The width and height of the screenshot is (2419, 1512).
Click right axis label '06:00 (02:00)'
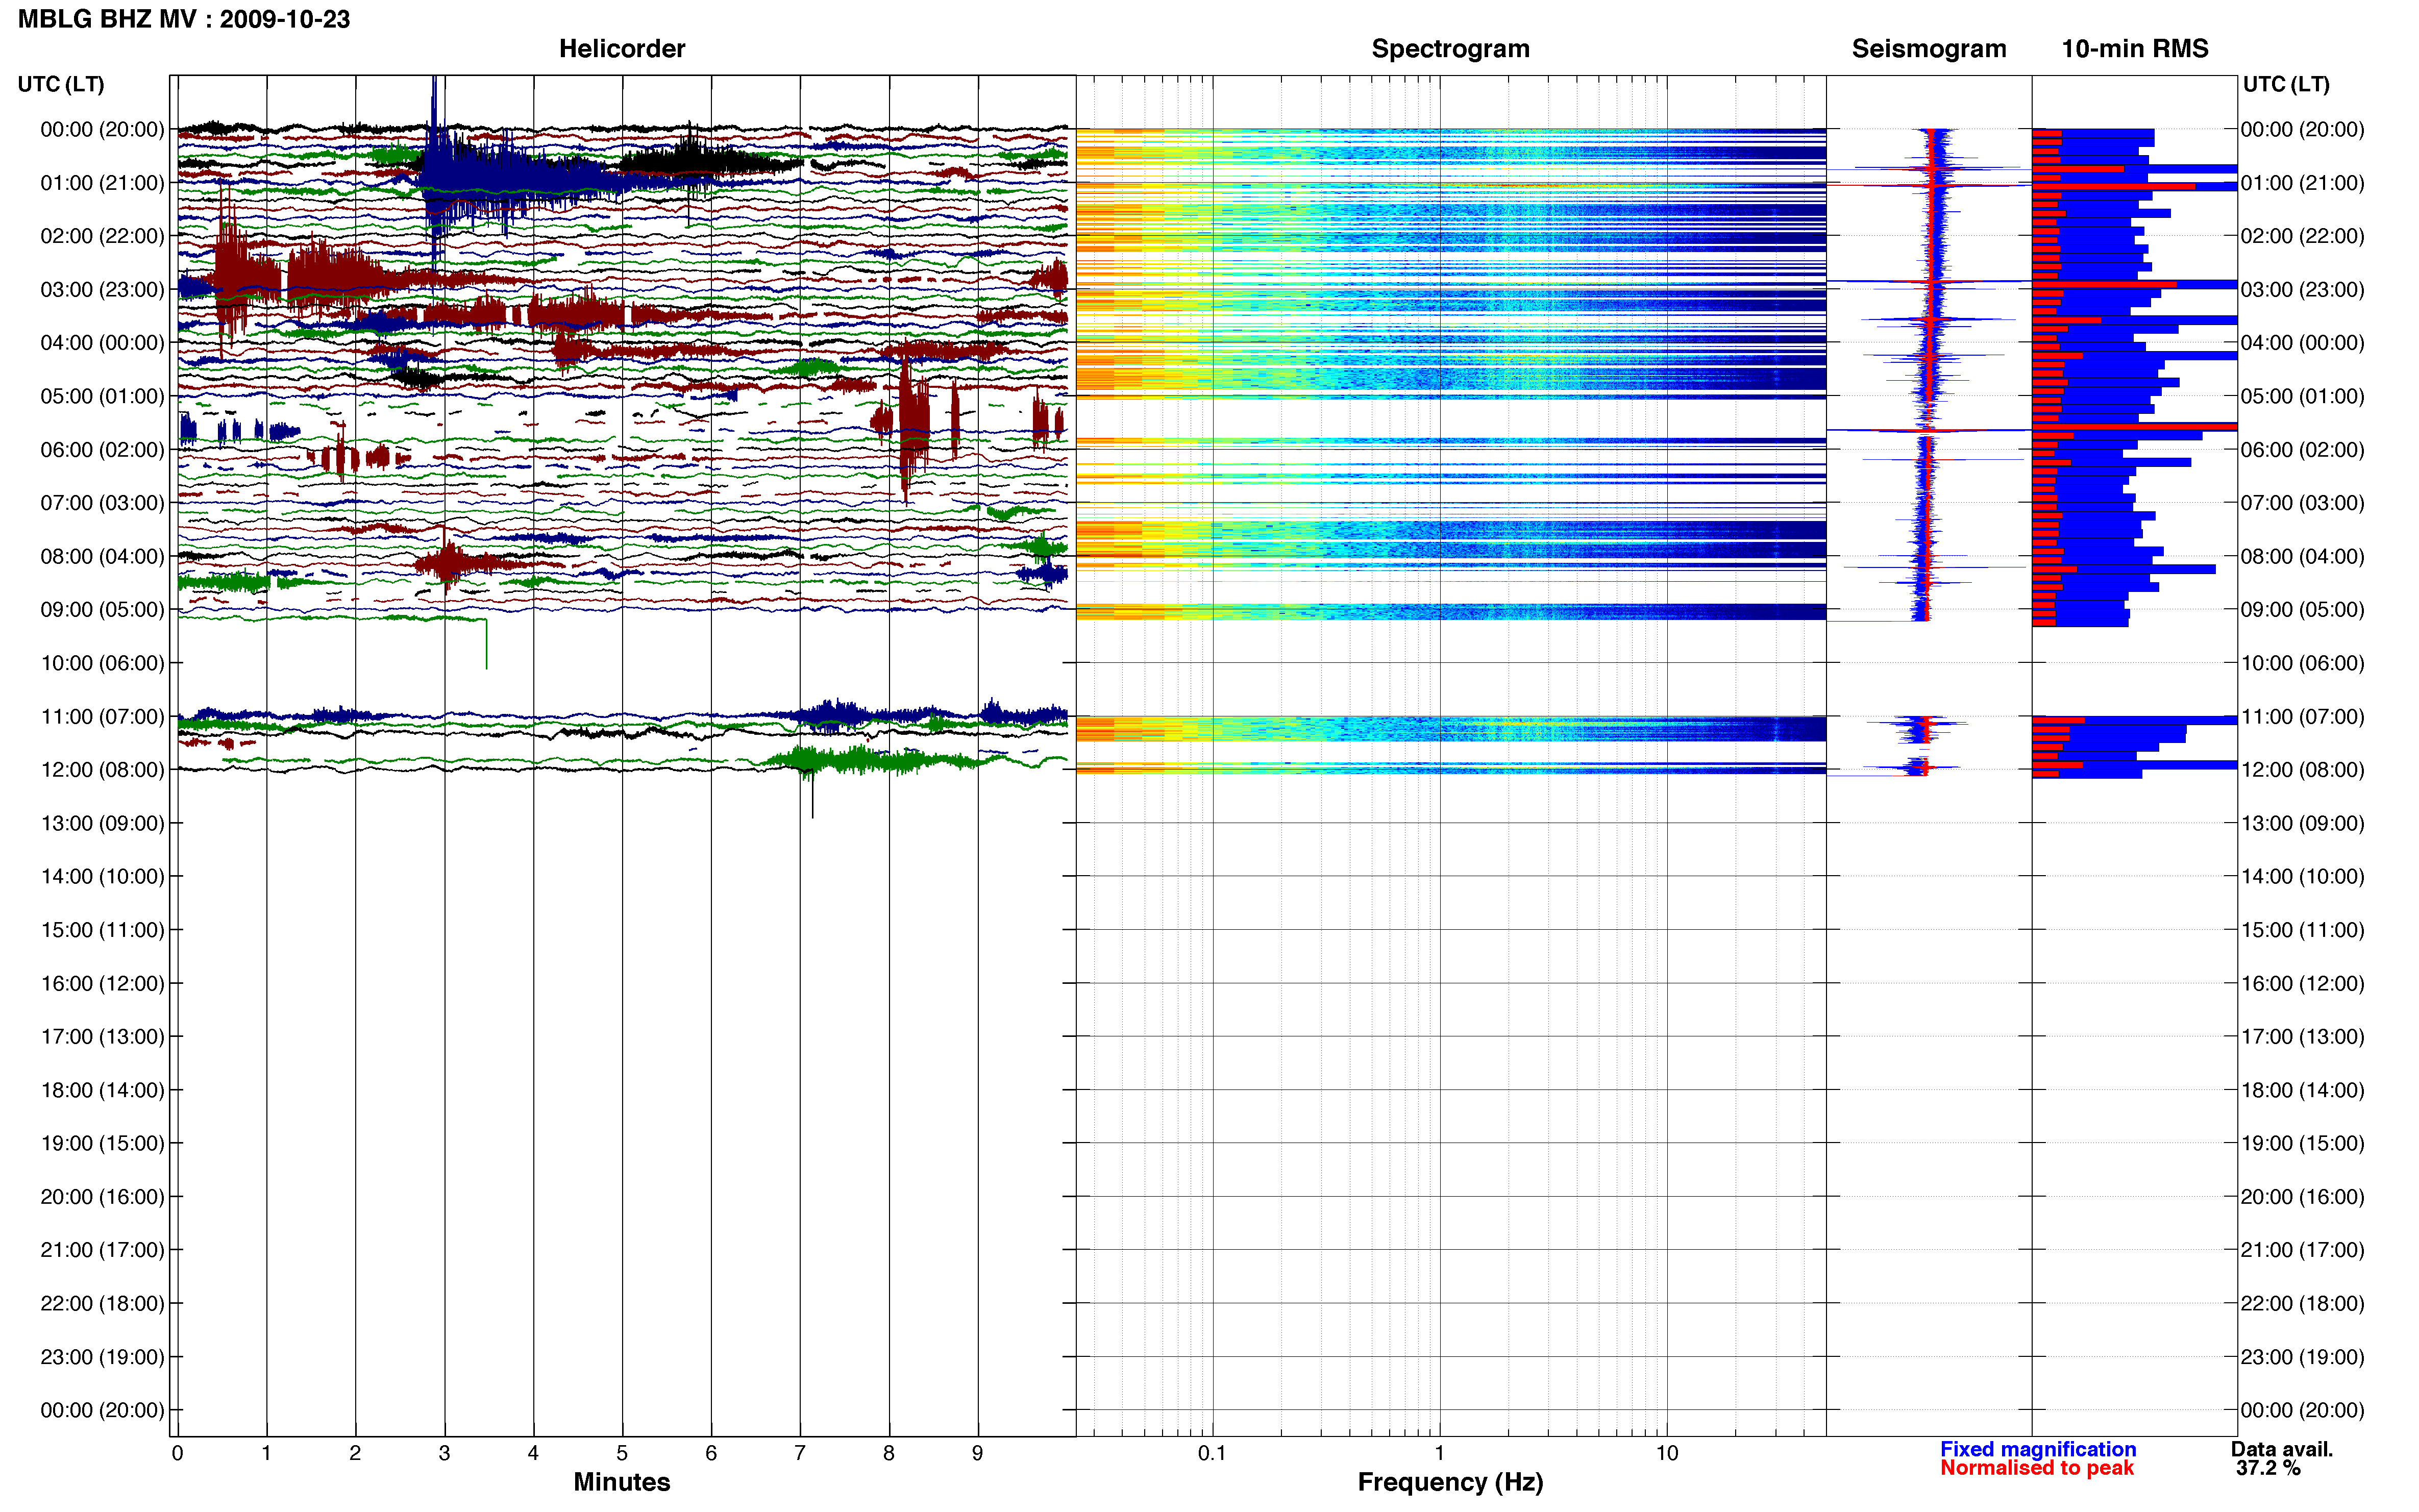[x=2303, y=449]
